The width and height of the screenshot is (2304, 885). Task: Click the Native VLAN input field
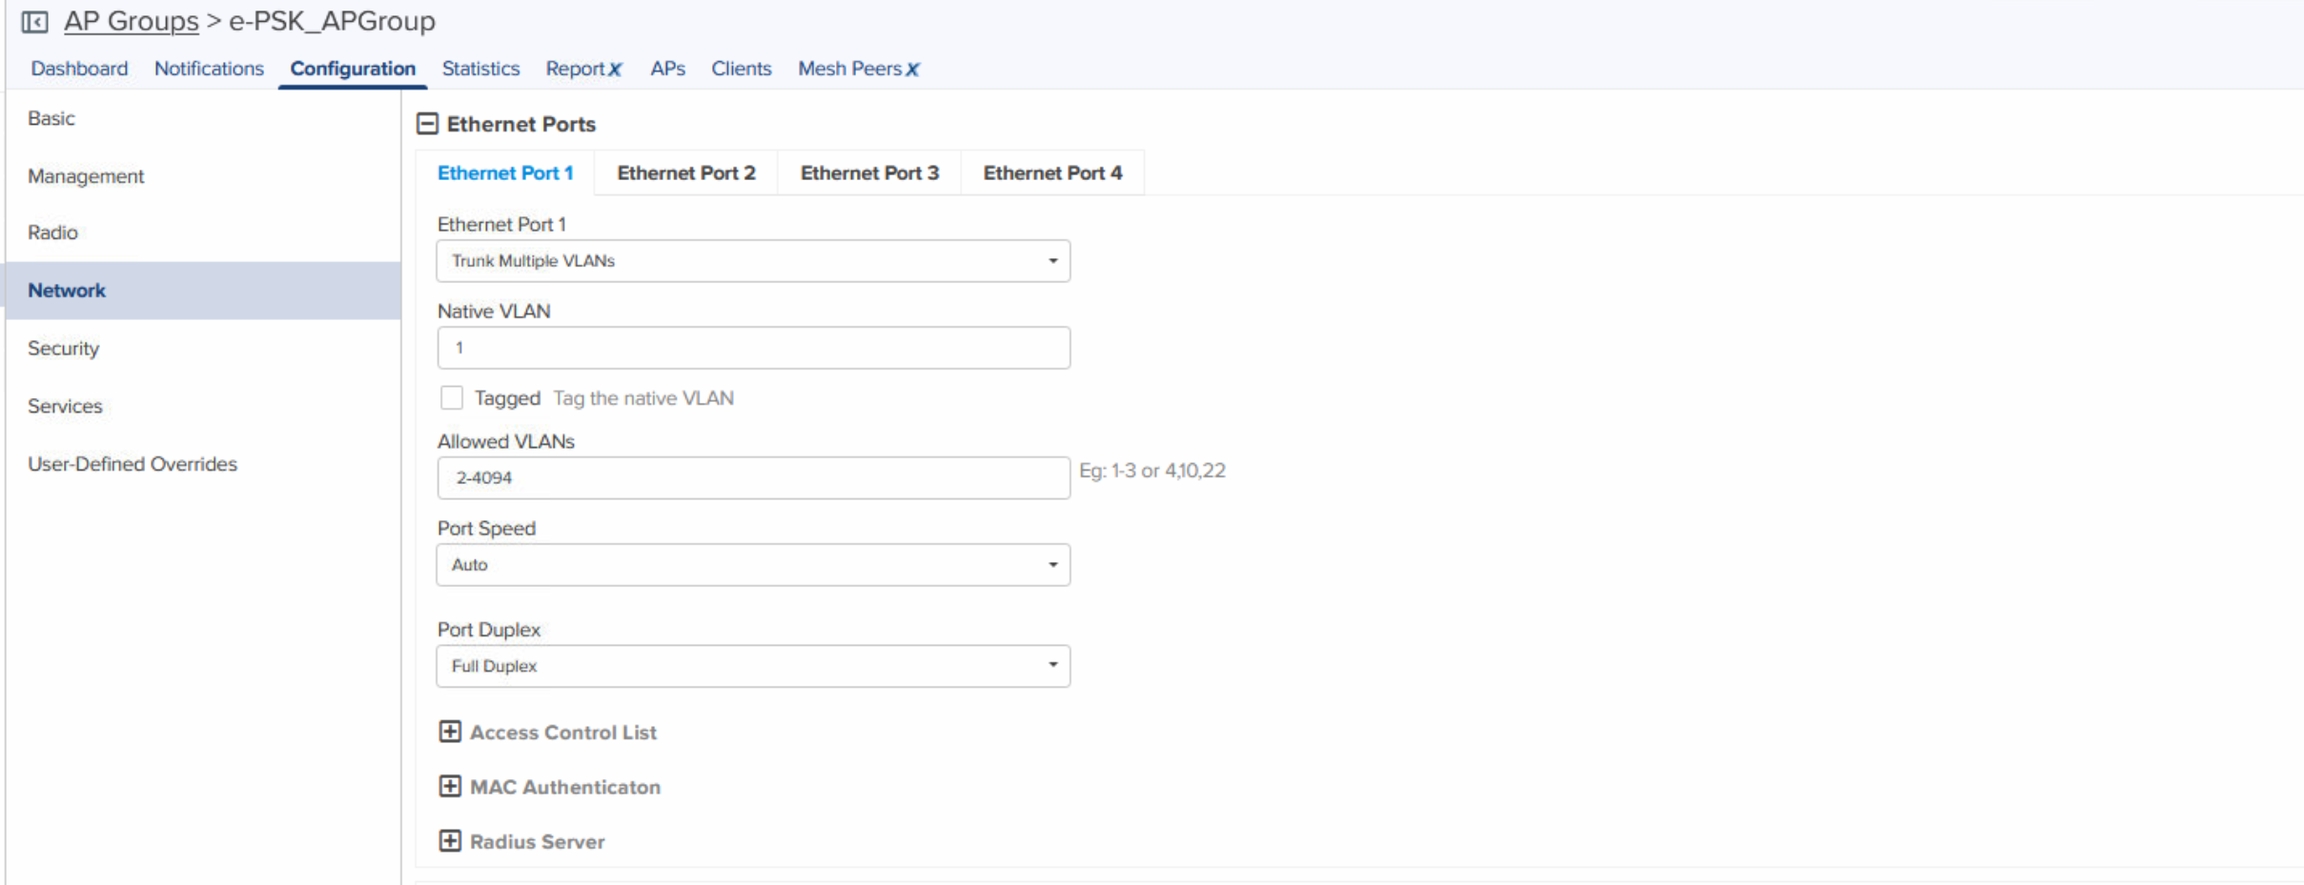(x=753, y=348)
